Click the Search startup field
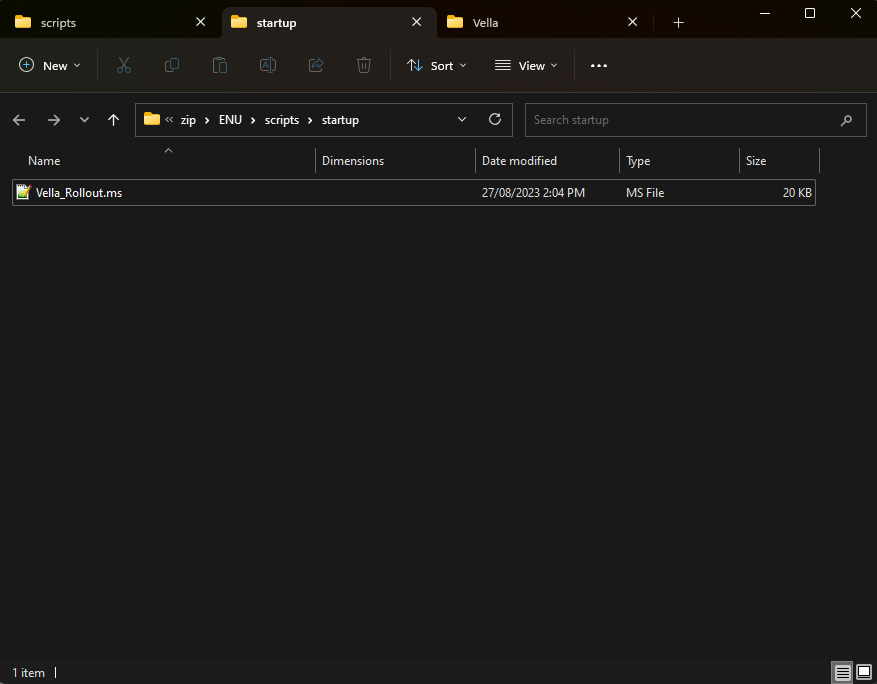Screen dimensions: 877x684 pos(680,120)
